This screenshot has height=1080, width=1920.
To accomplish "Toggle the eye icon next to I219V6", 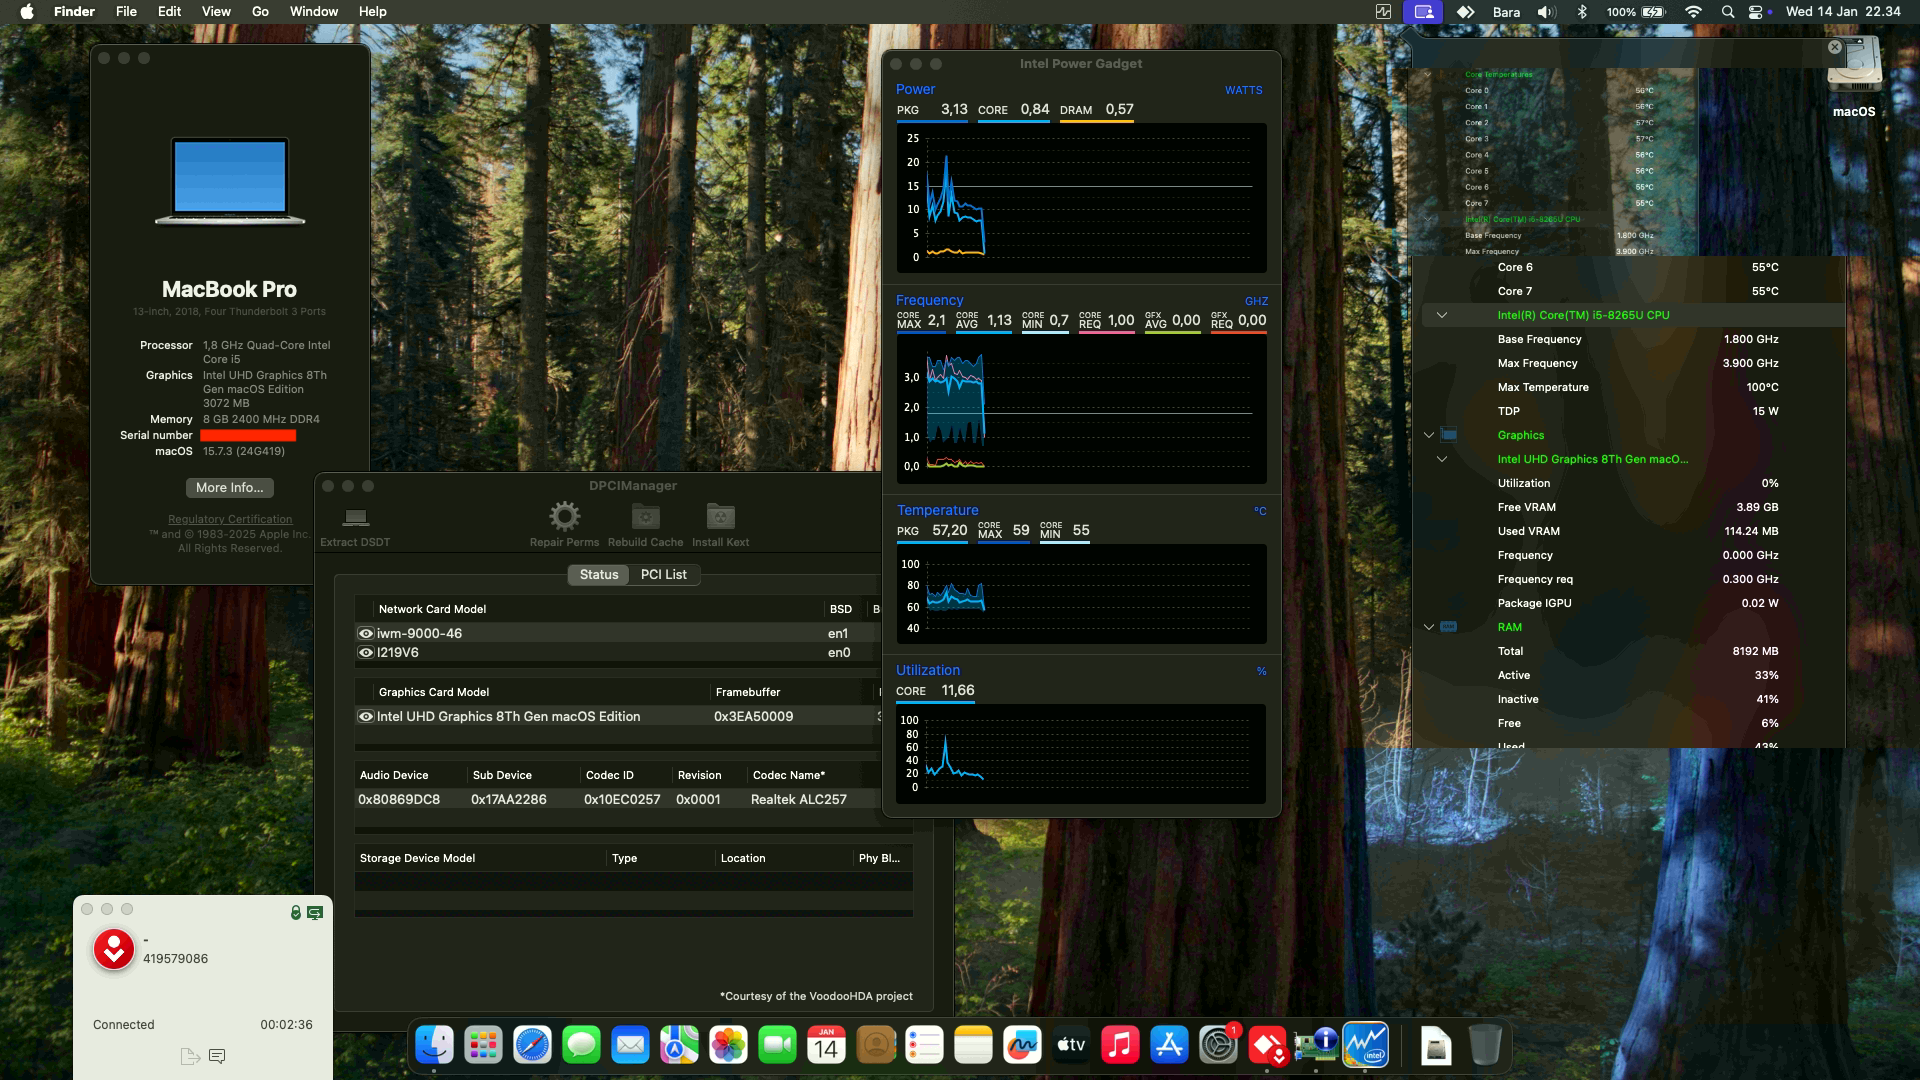I will (x=365, y=652).
